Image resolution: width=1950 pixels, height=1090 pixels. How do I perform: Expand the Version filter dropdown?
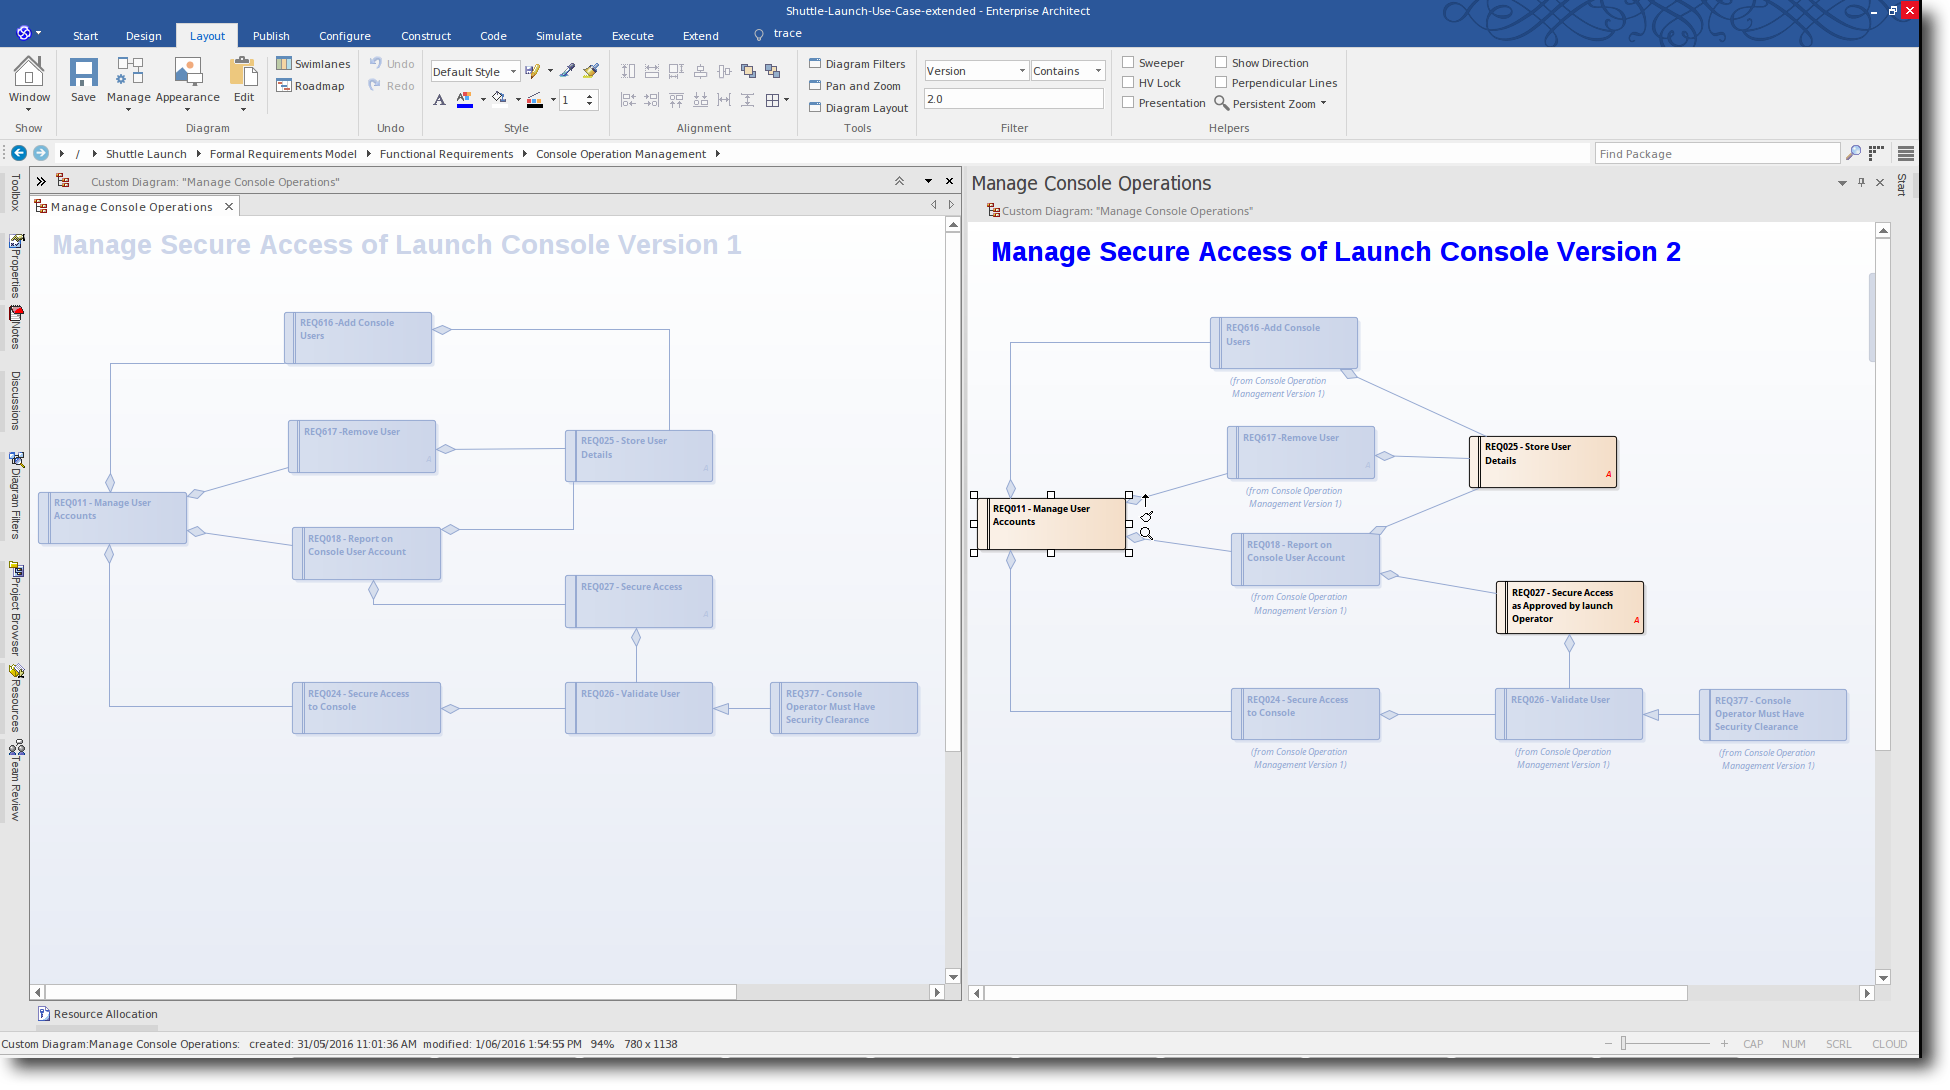coord(1022,71)
